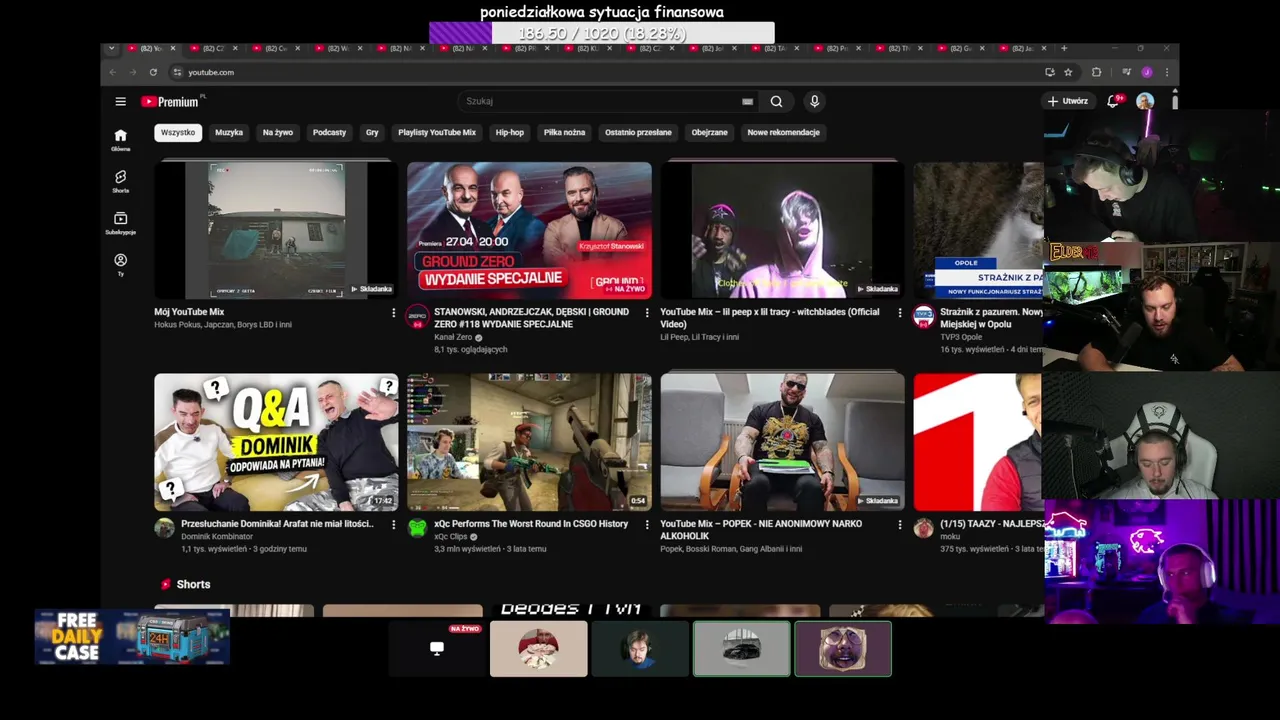The image size is (1280, 720).
Task: Open options menu for POPEK mix
Action: coord(899,524)
